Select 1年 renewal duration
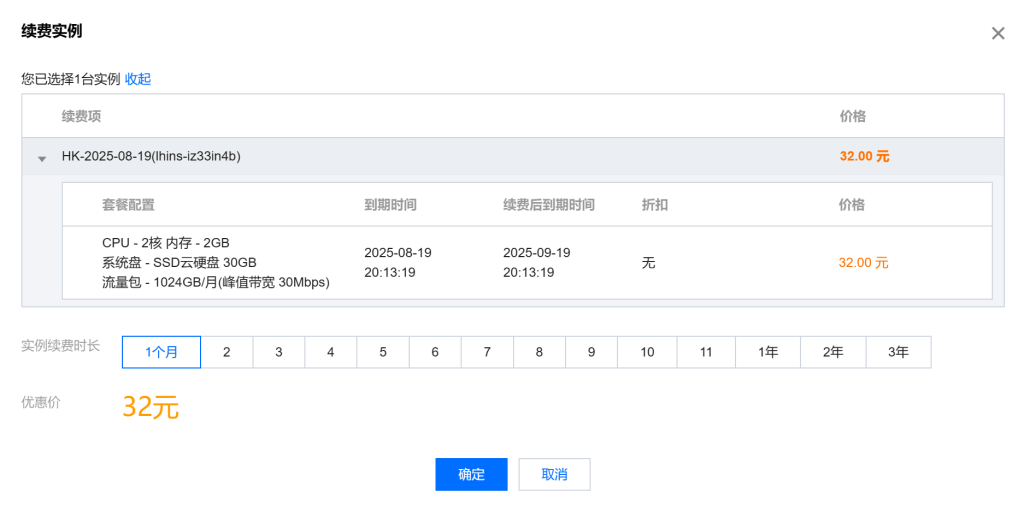This screenshot has height=511, width=1024. (x=768, y=352)
